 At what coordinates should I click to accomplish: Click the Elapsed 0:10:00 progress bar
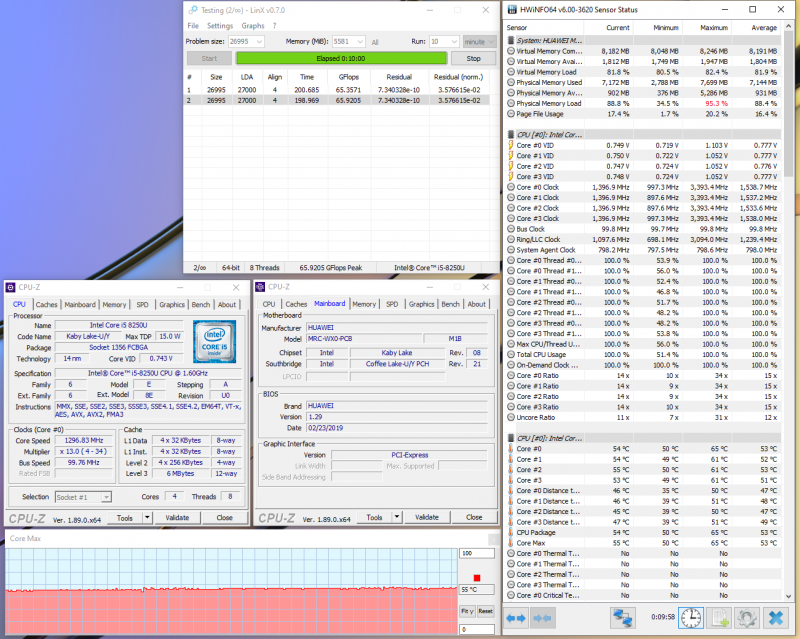pos(341,59)
